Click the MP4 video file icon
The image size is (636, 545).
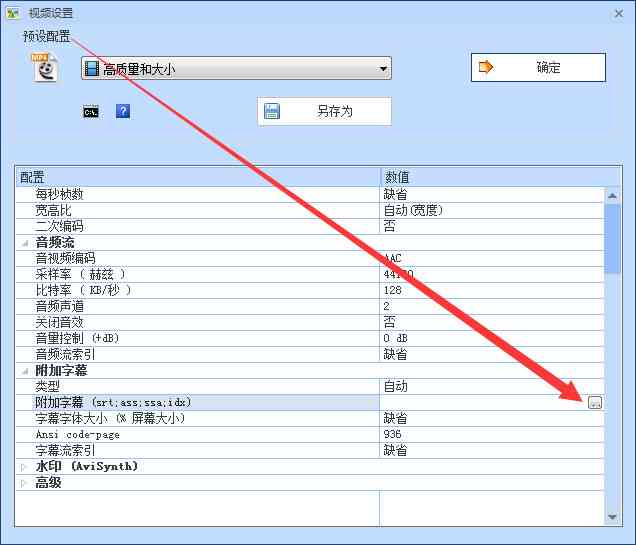45,68
